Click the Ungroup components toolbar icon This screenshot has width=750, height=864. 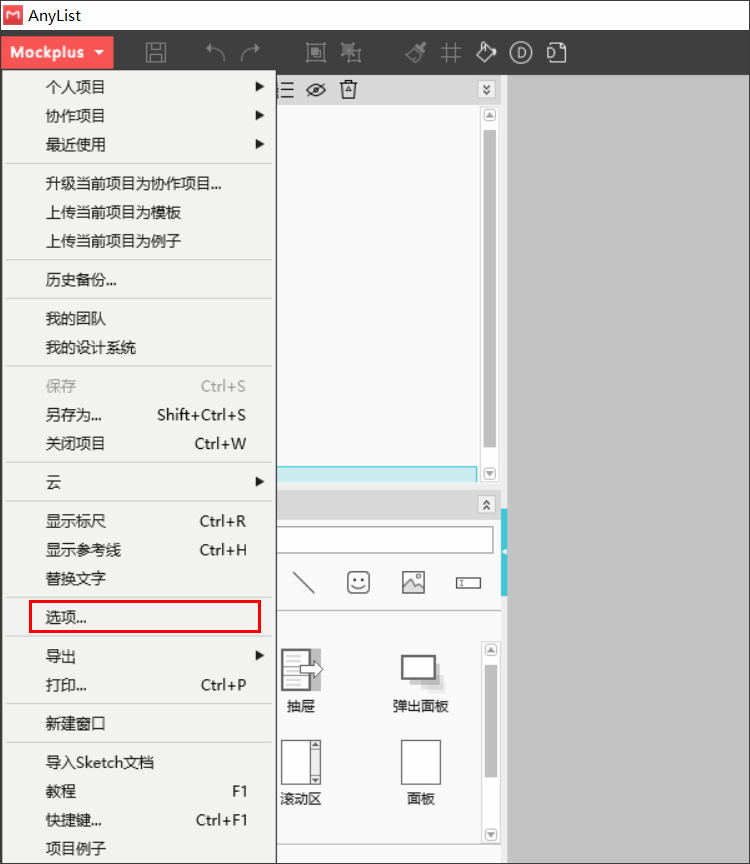pyautogui.click(x=350, y=52)
